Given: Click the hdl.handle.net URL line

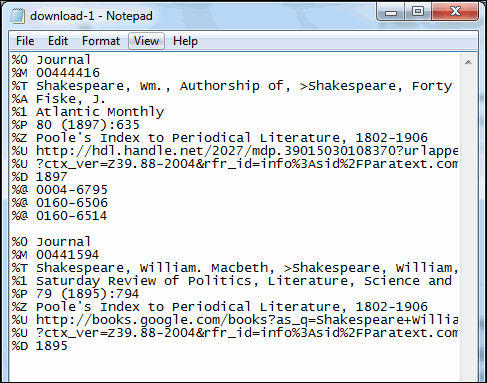Looking at the screenshot, I should pos(235,151).
